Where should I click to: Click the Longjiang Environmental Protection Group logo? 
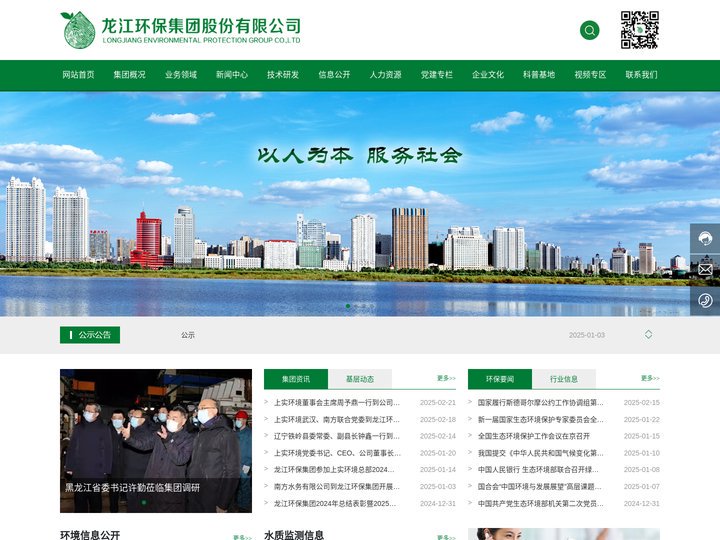pyautogui.click(x=181, y=30)
